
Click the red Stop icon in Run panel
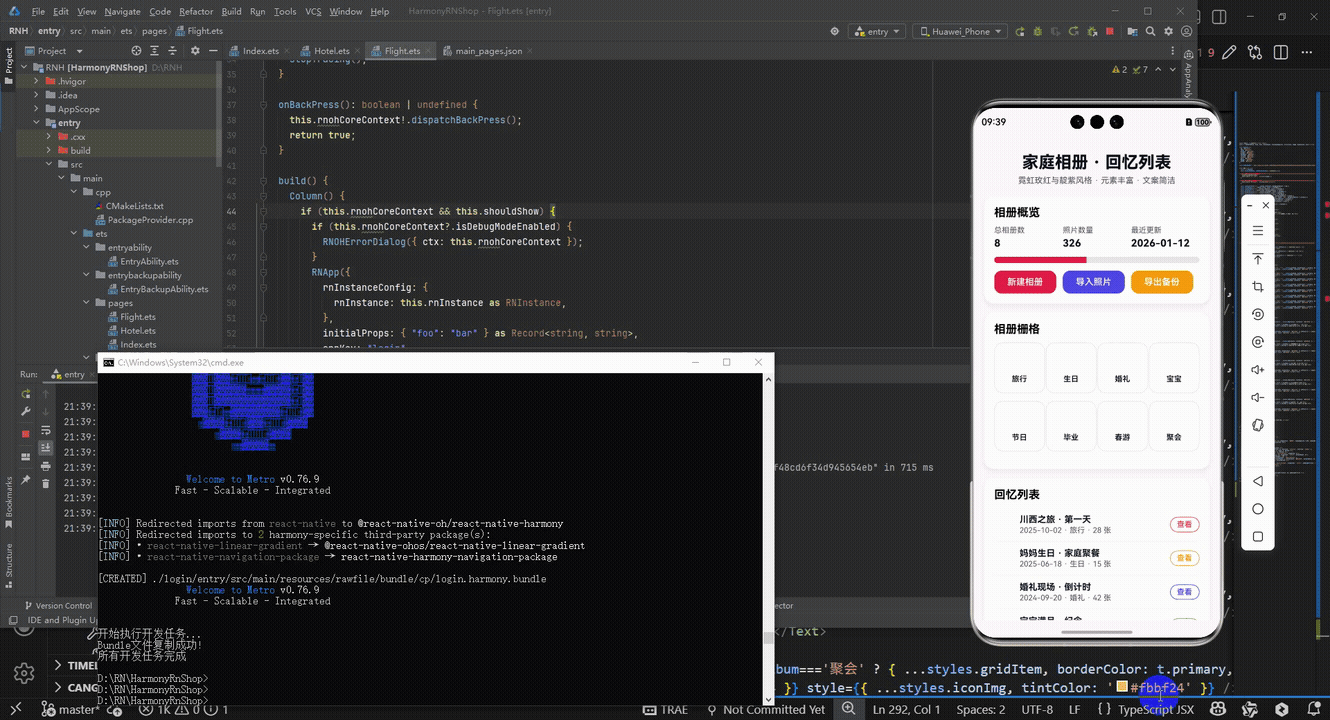[26, 434]
